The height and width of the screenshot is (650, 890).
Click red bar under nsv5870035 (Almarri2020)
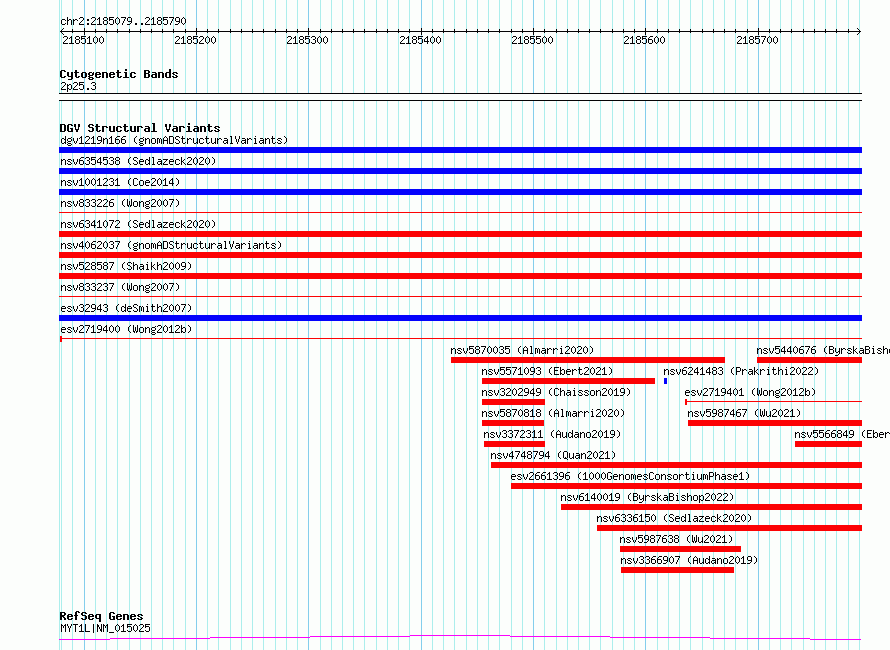(587, 360)
